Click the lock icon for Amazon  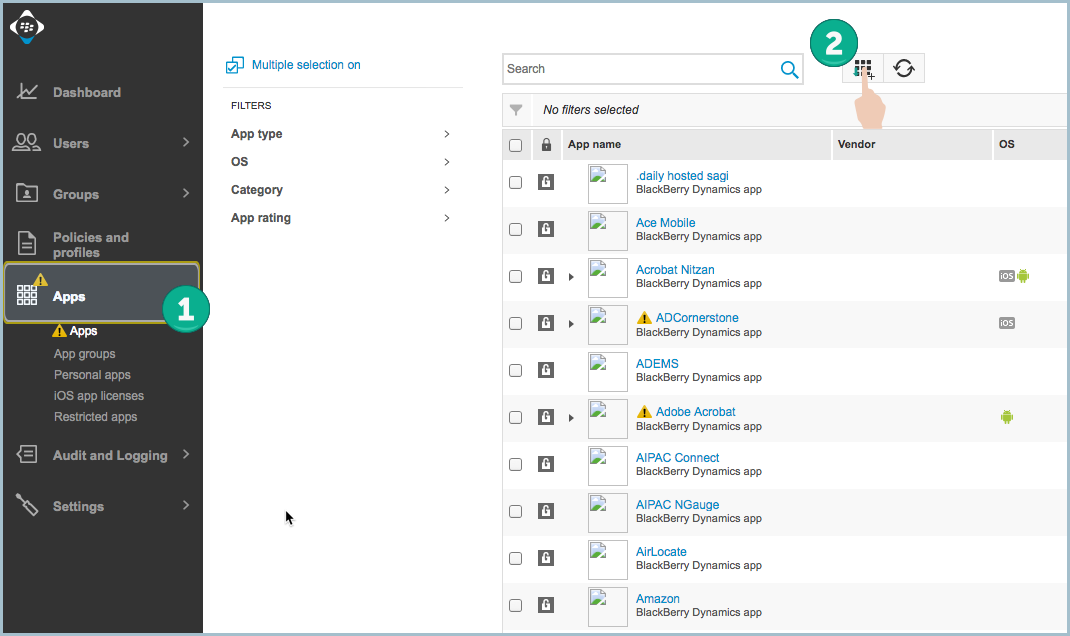pyautogui.click(x=546, y=605)
